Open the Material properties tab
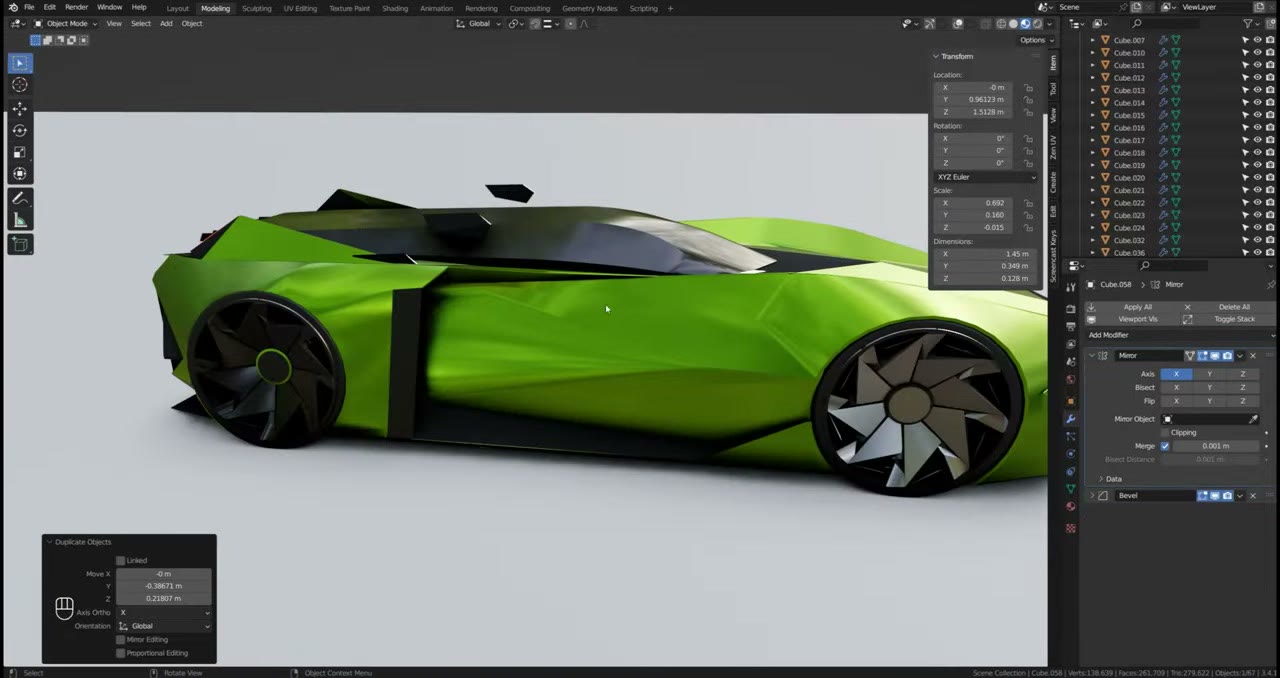This screenshot has width=1280, height=678. point(1071,506)
